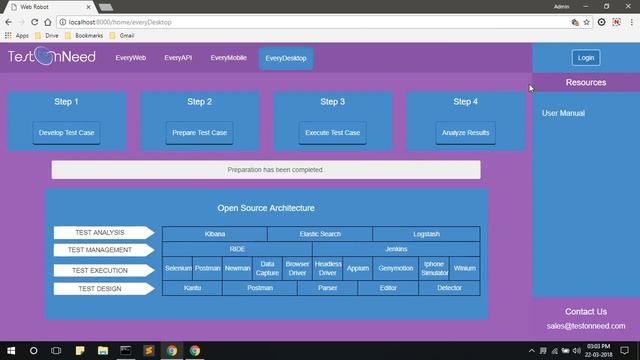Open the Drive bookmark folder
This screenshot has height=360, width=640.
pyautogui.click(x=47, y=36)
